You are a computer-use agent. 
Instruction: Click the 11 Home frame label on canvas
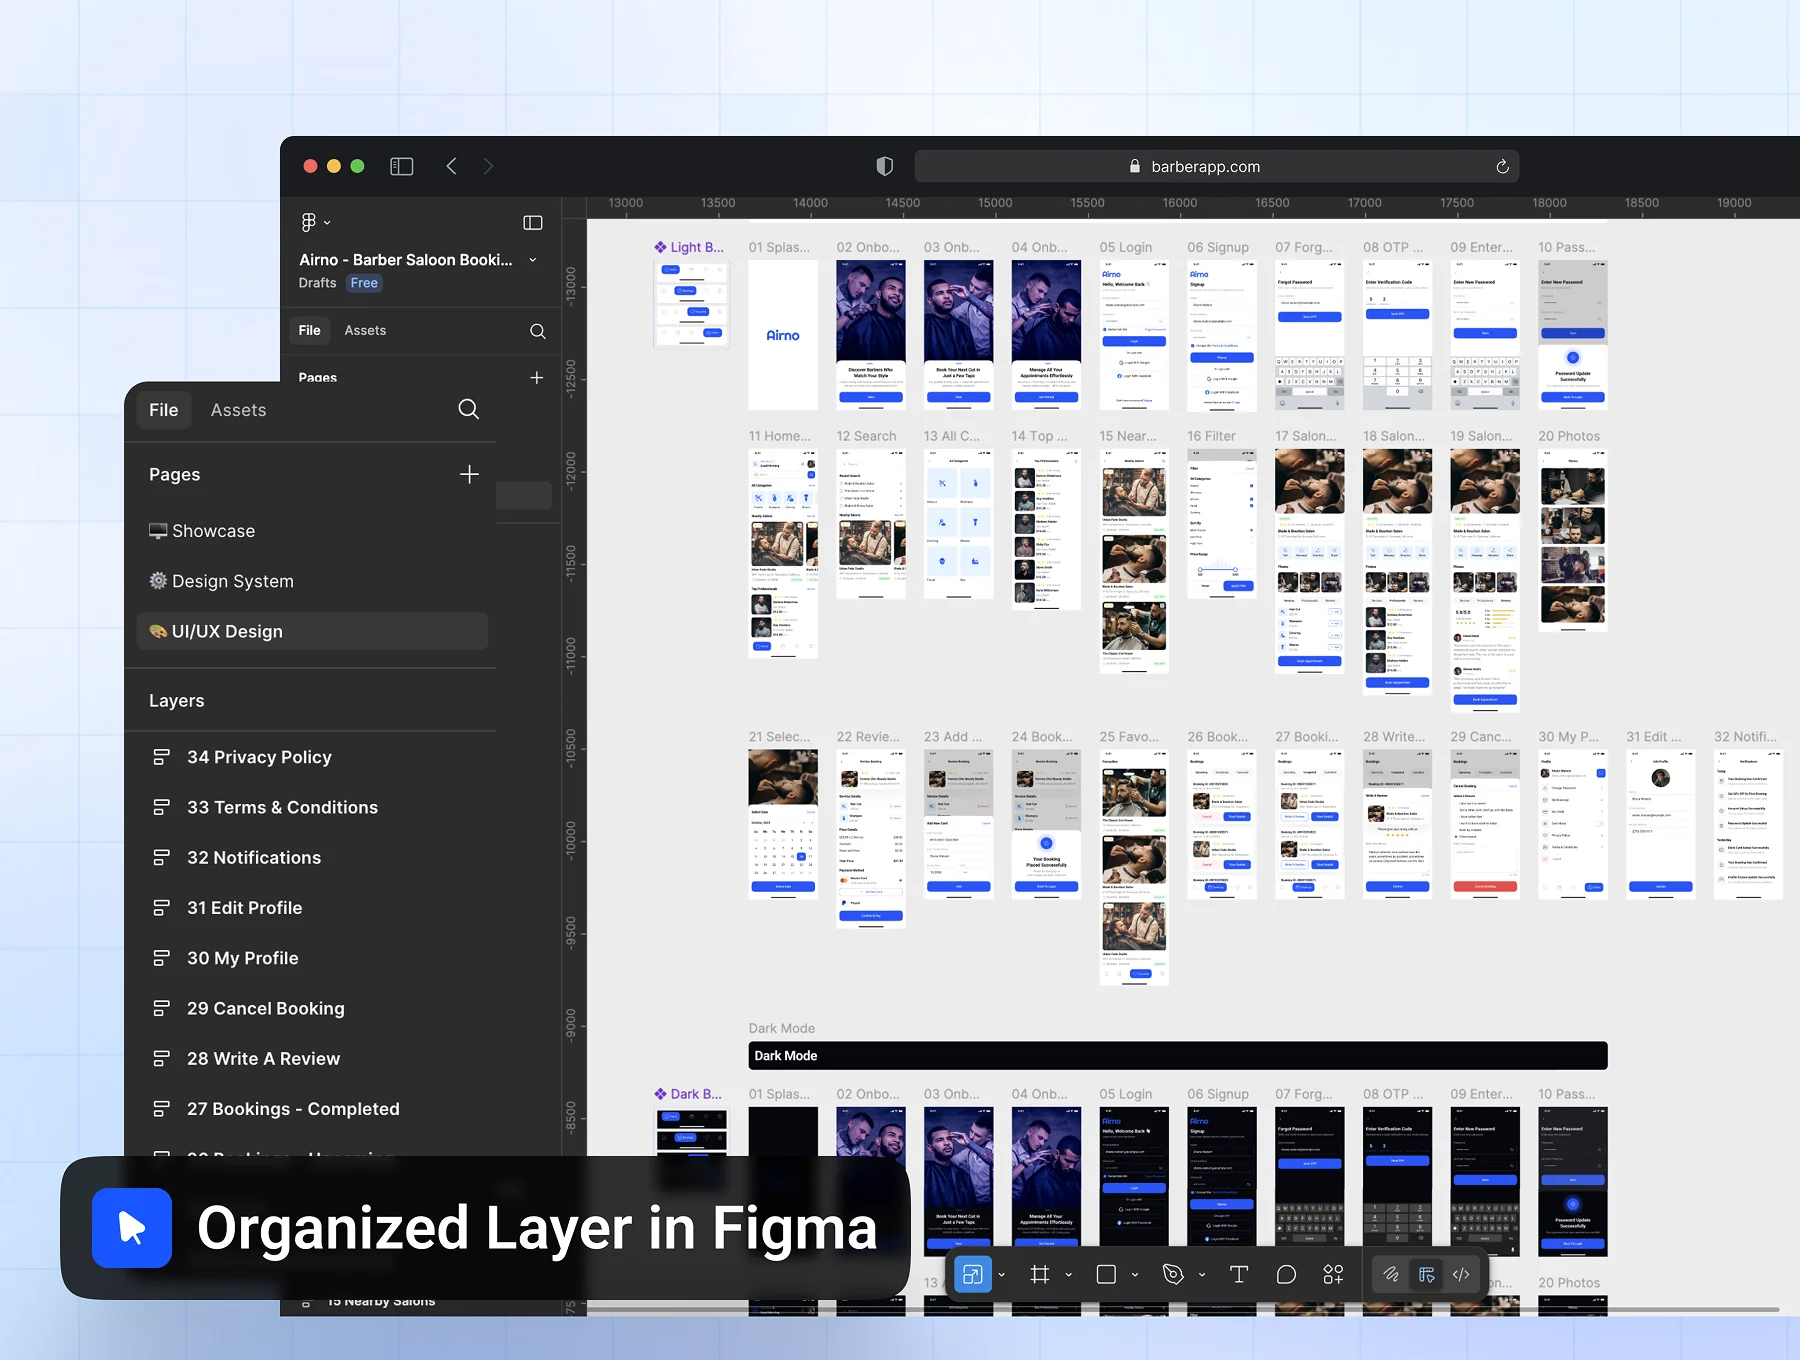(780, 436)
